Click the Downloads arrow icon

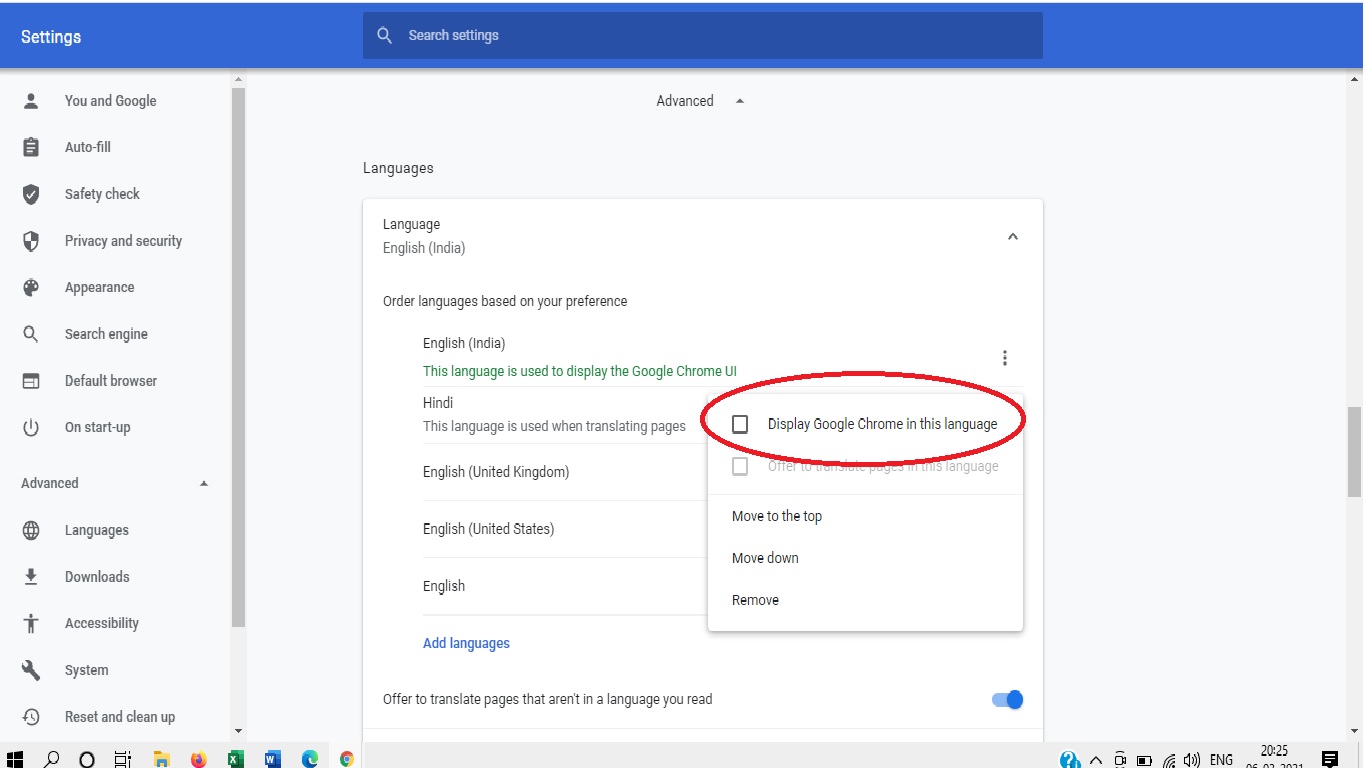[x=31, y=577]
